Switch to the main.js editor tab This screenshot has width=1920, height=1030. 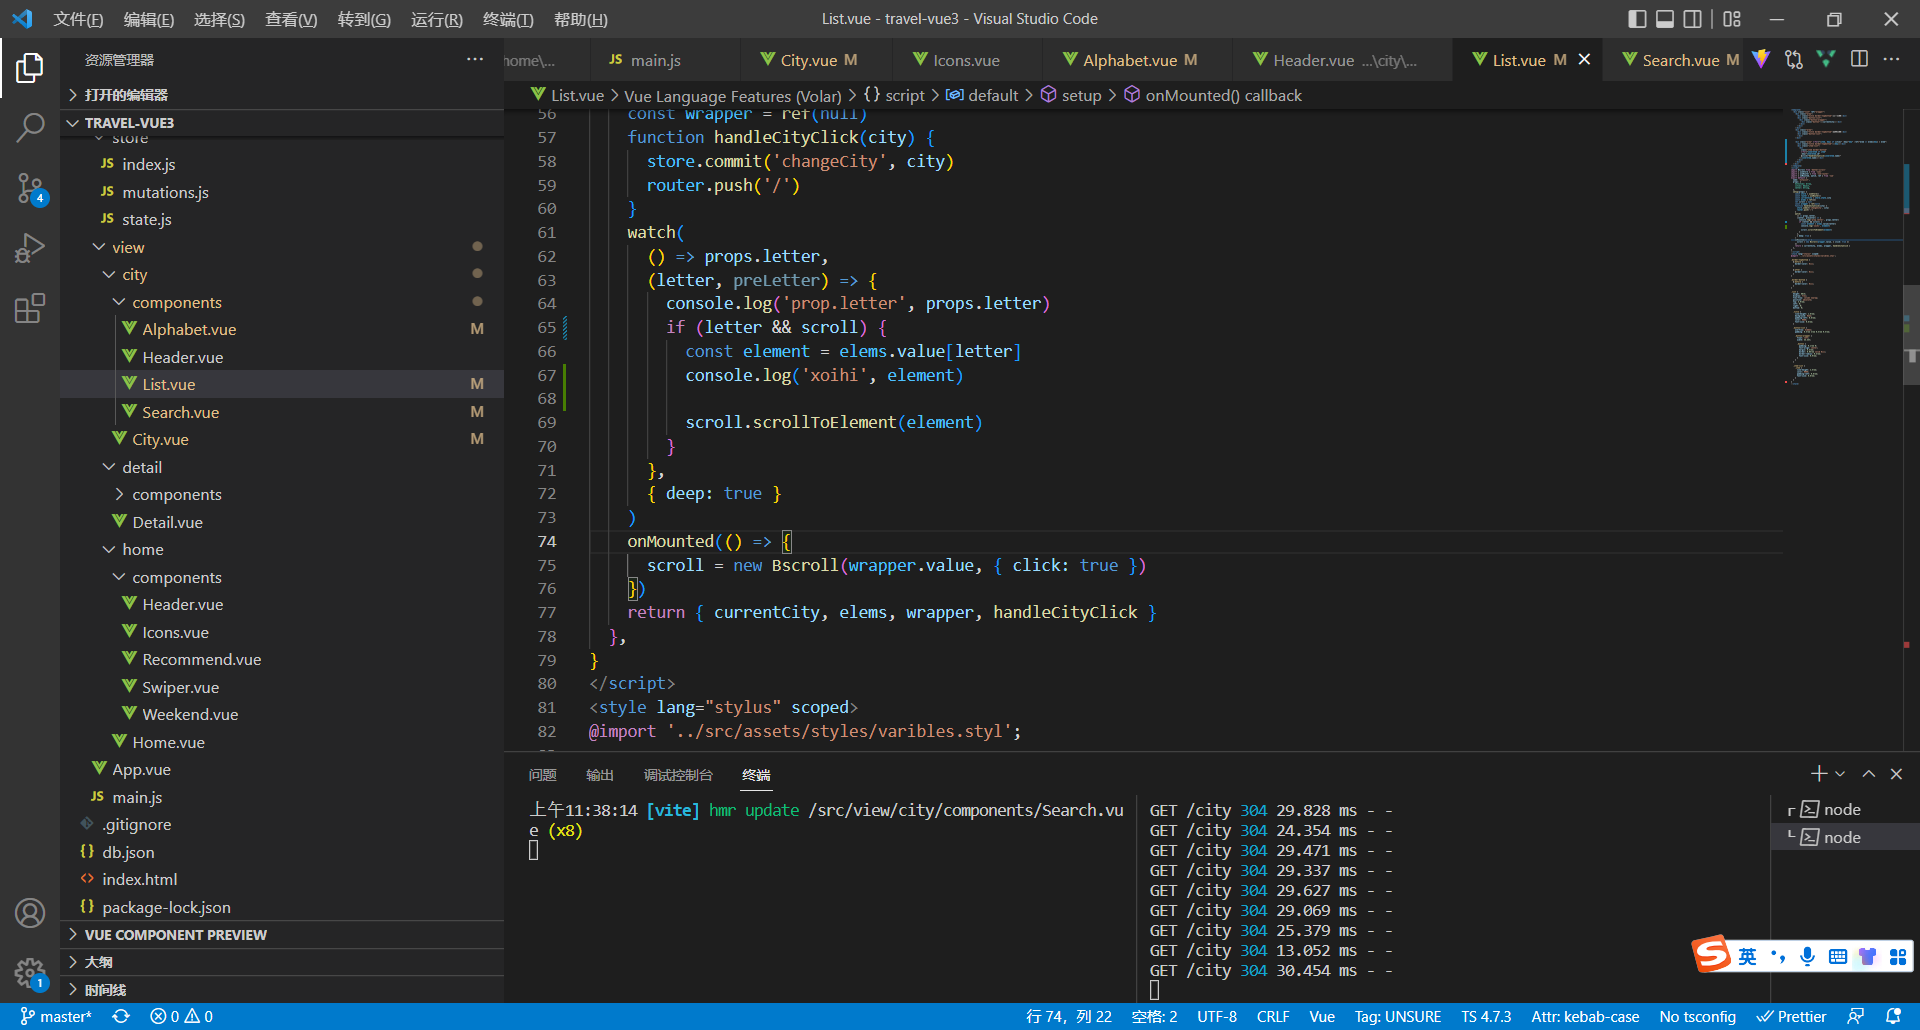(664, 60)
